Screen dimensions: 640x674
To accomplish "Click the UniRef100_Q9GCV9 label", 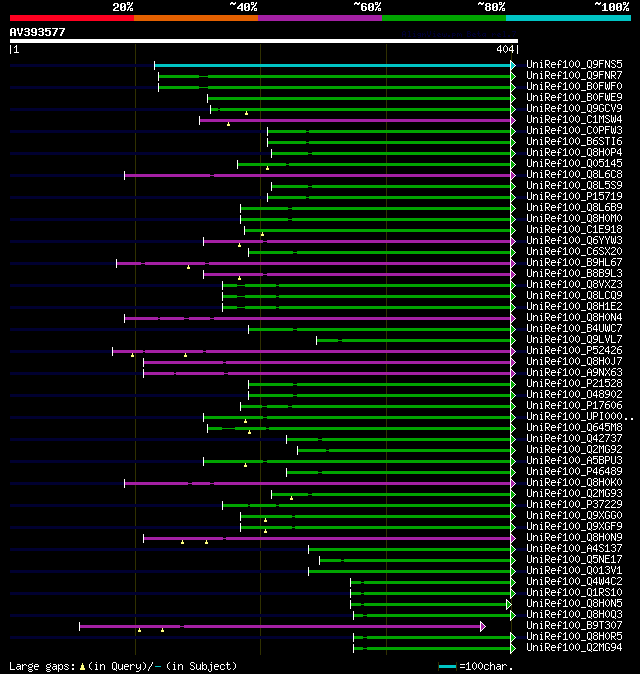I will tap(574, 108).
